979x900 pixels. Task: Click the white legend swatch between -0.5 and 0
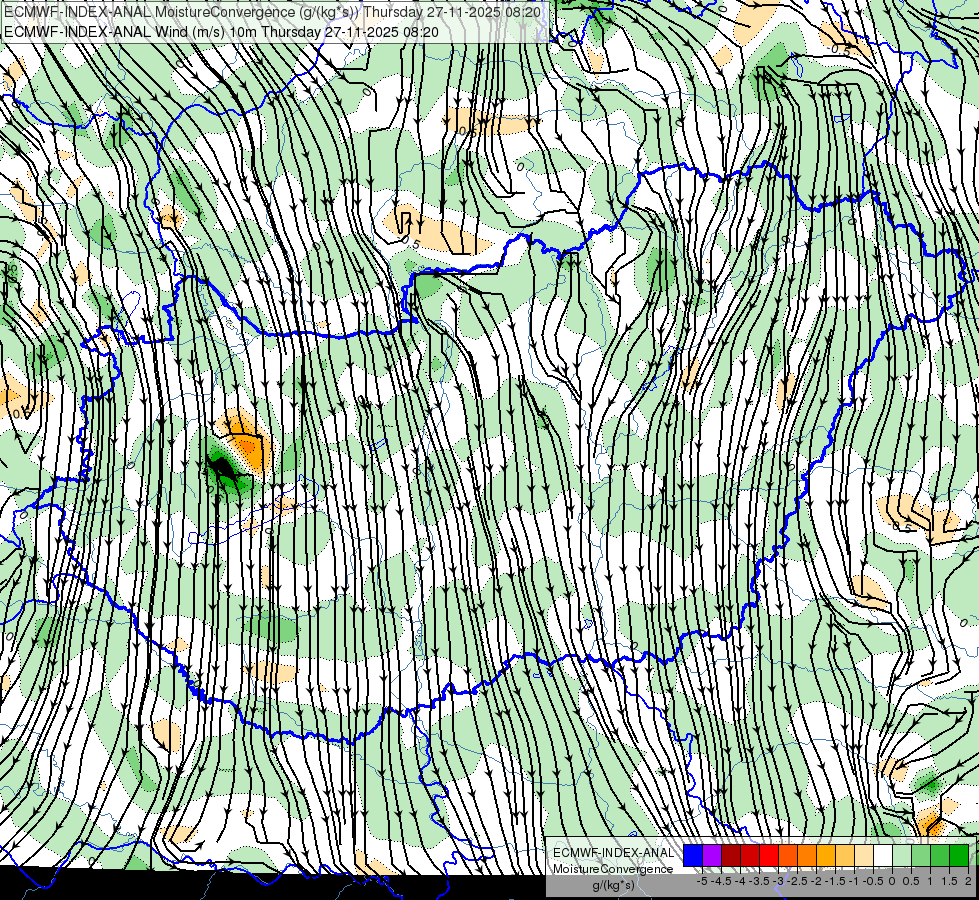(883, 856)
